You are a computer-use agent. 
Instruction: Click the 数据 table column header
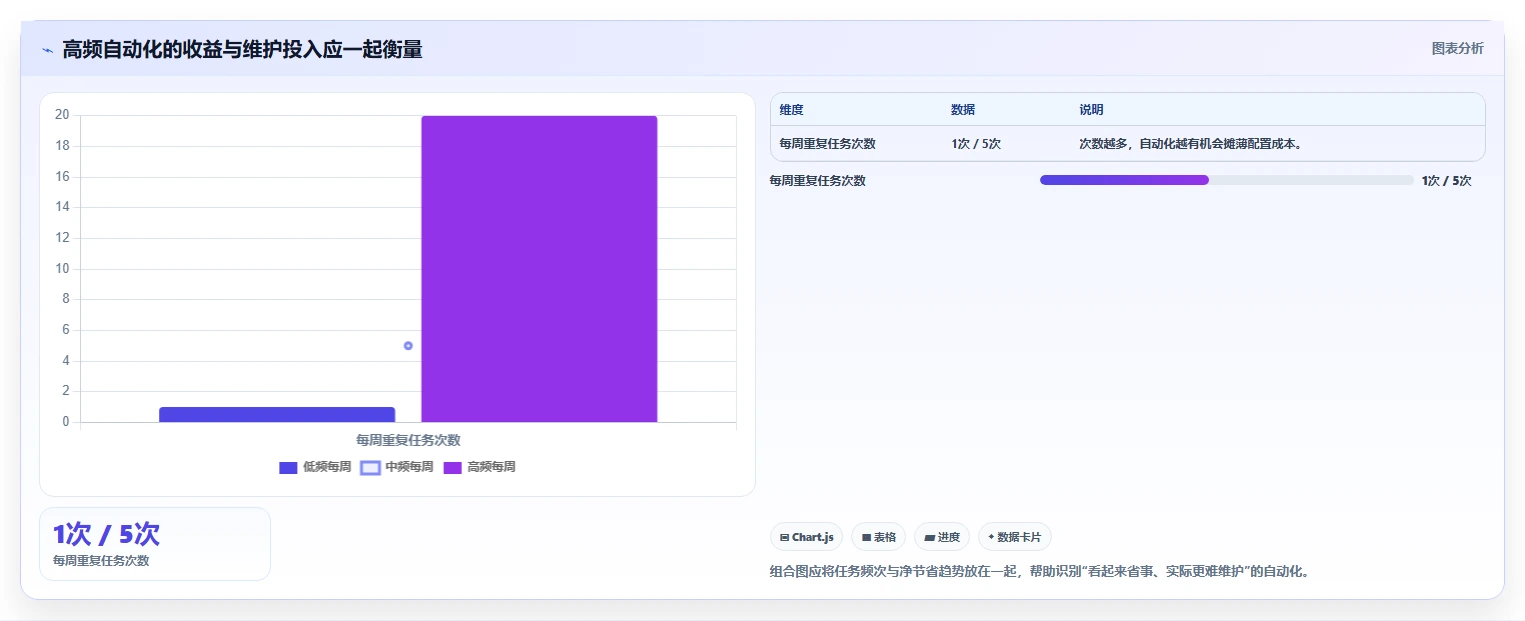963,110
